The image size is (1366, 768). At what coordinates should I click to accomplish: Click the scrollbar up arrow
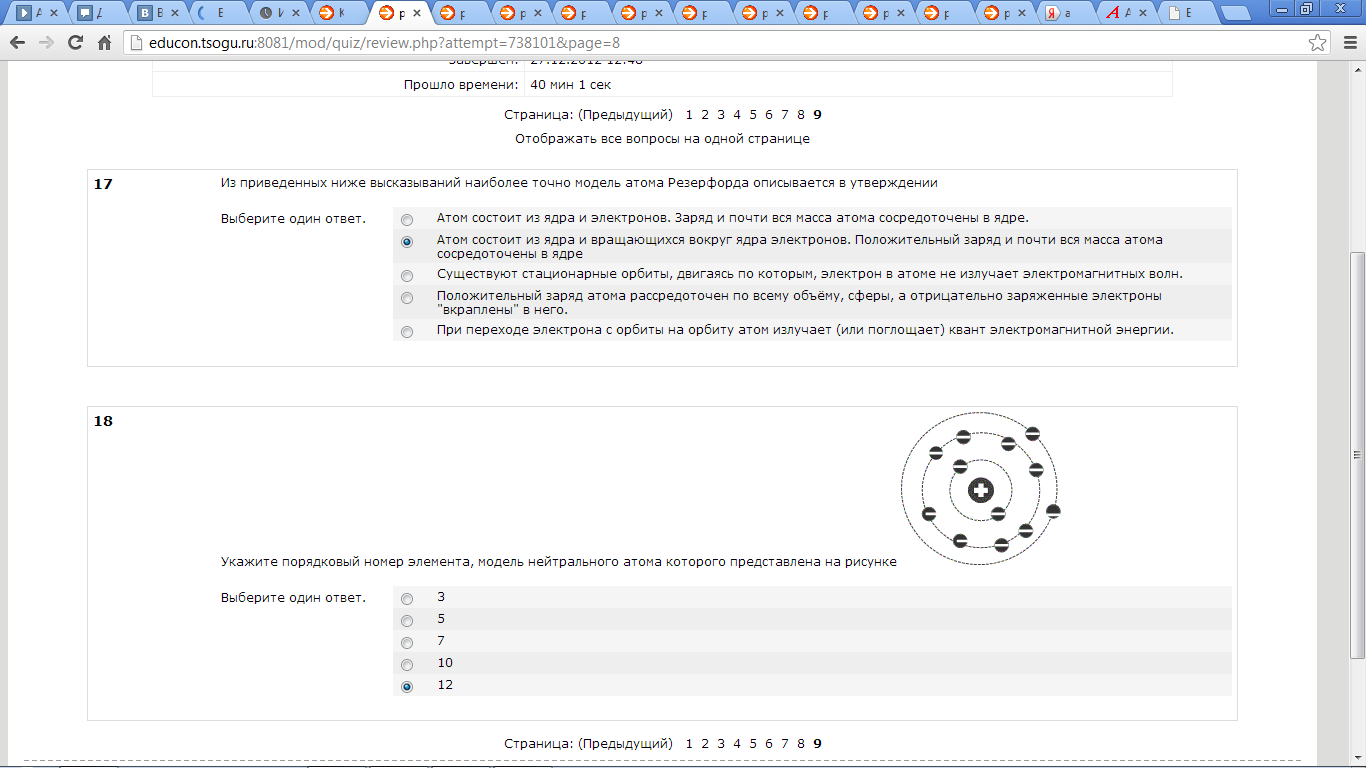pos(1357,69)
